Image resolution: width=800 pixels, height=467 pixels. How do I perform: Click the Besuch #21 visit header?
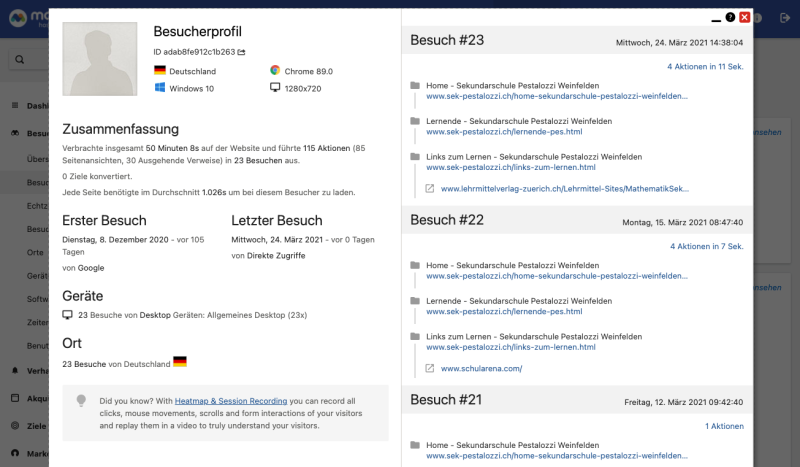447,400
